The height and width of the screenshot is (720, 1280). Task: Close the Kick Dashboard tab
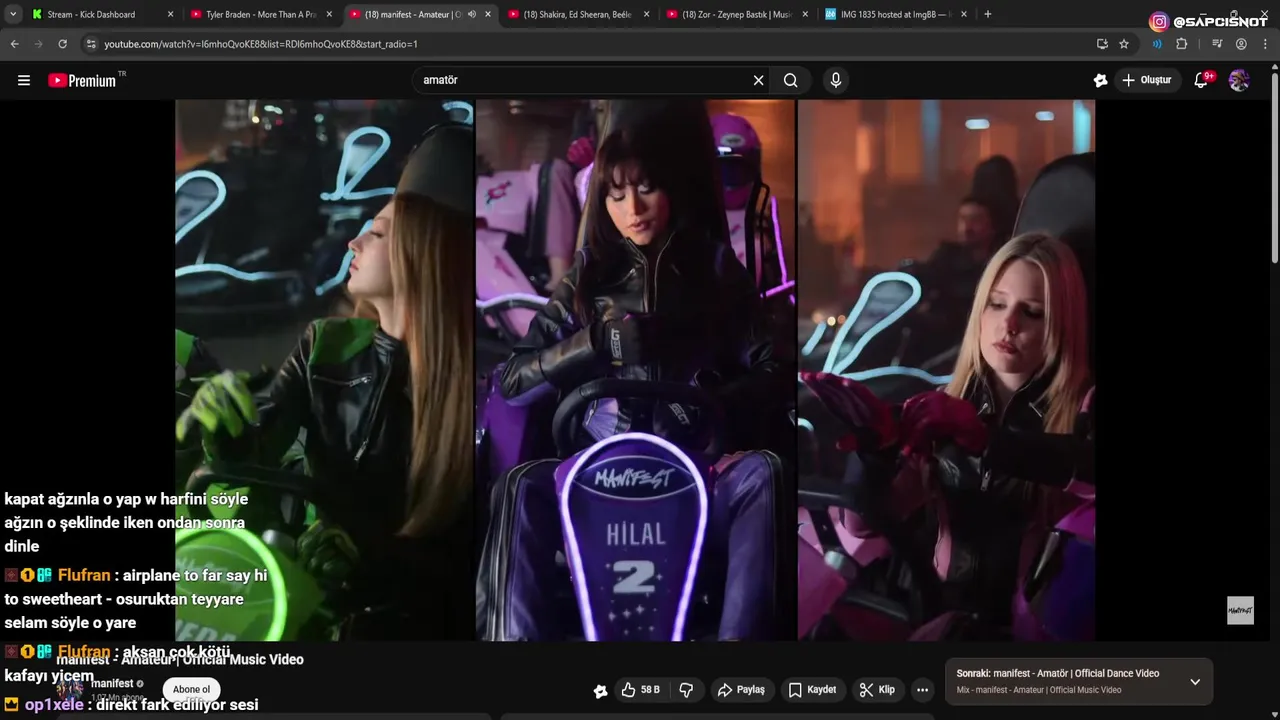170,15
